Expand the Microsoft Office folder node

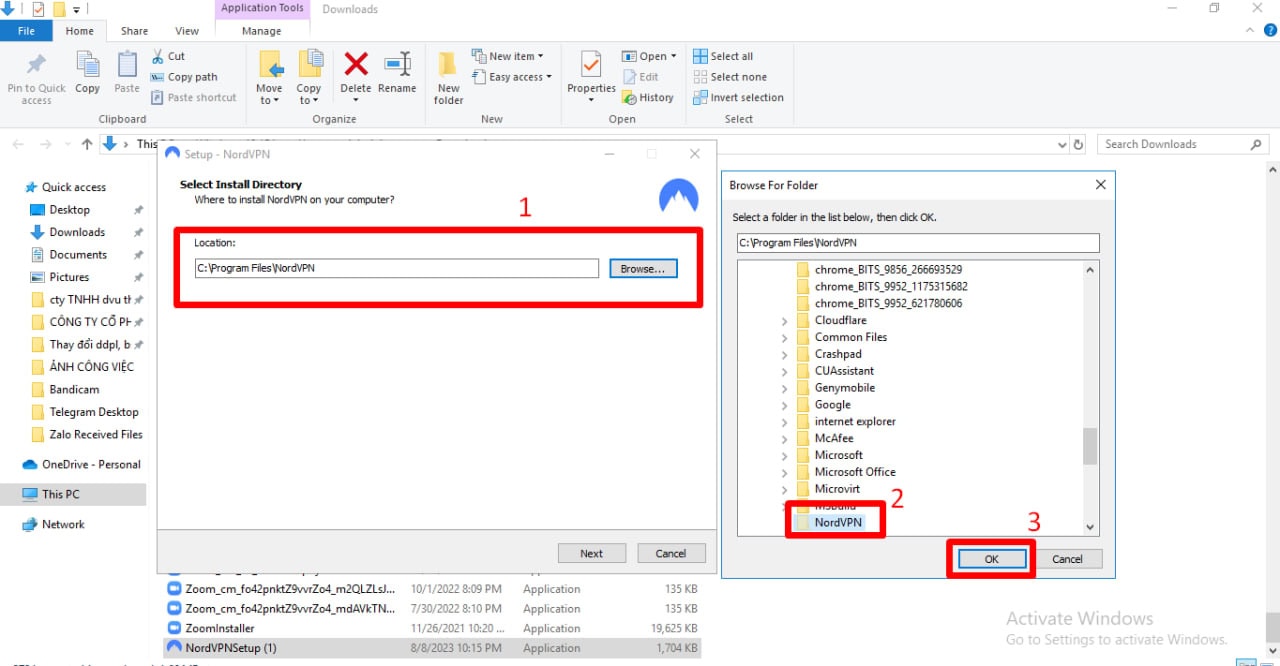point(784,472)
